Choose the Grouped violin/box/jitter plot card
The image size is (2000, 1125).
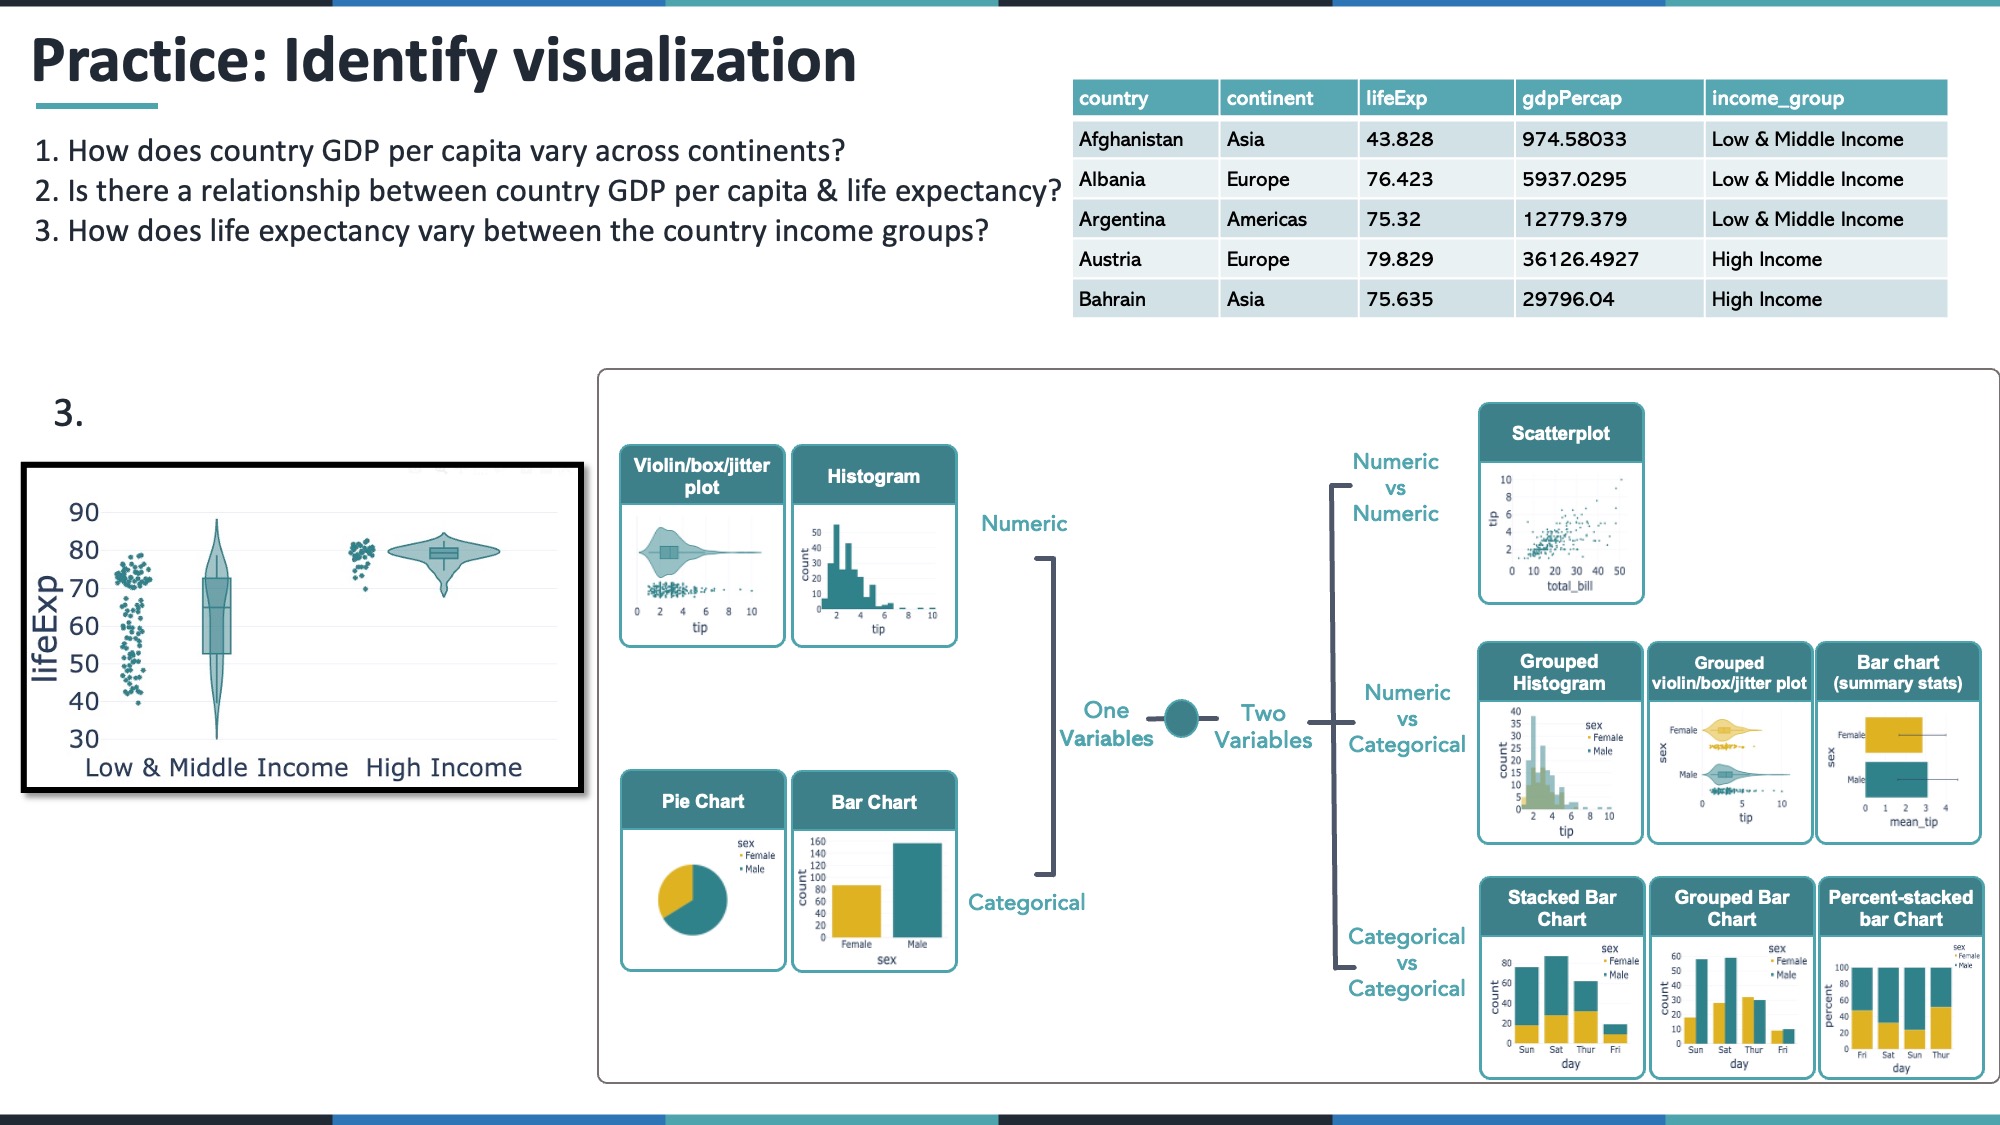pyautogui.click(x=1730, y=743)
